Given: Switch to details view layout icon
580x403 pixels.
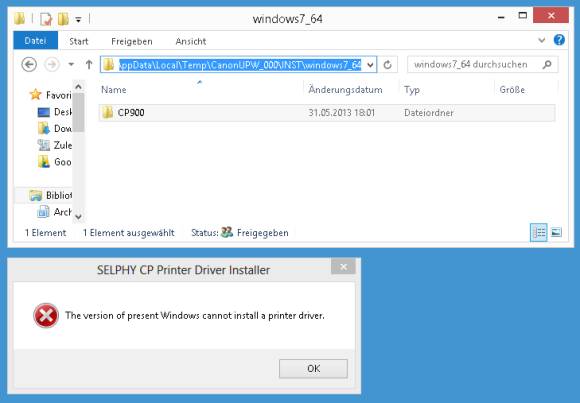Looking at the screenshot, I should (539, 232).
